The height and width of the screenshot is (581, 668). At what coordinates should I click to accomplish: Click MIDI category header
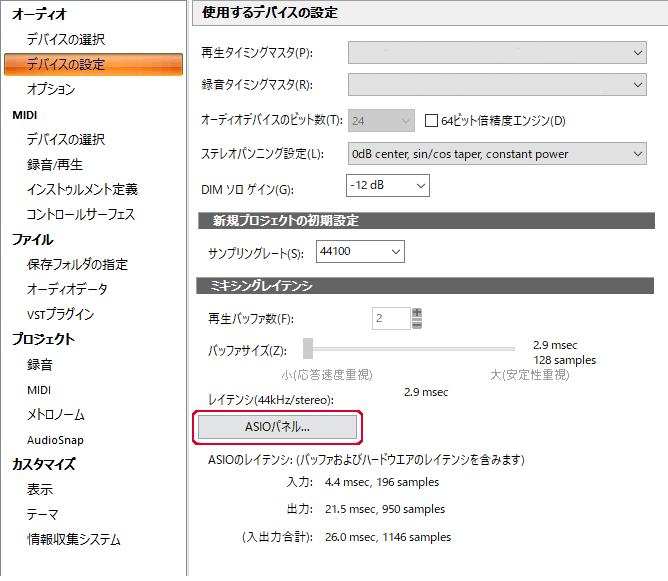[x=25, y=115]
